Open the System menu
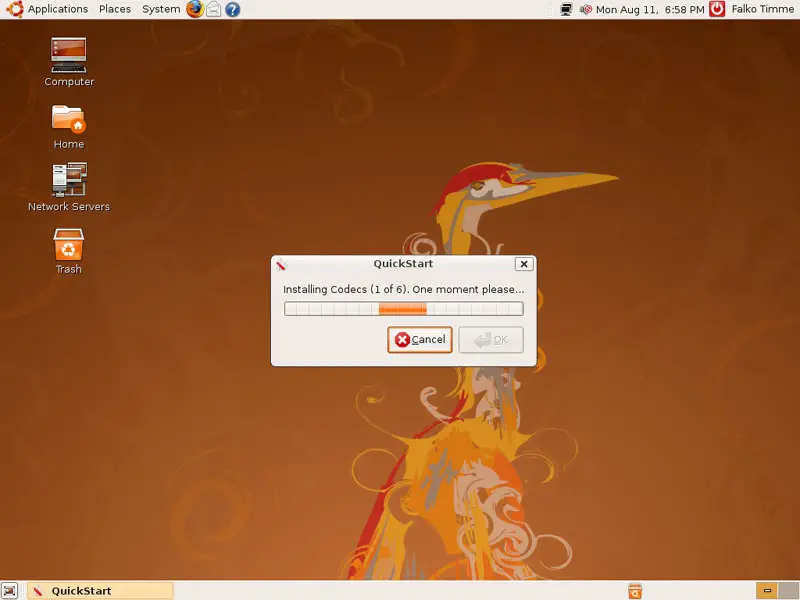This screenshot has width=800, height=600. 161,9
